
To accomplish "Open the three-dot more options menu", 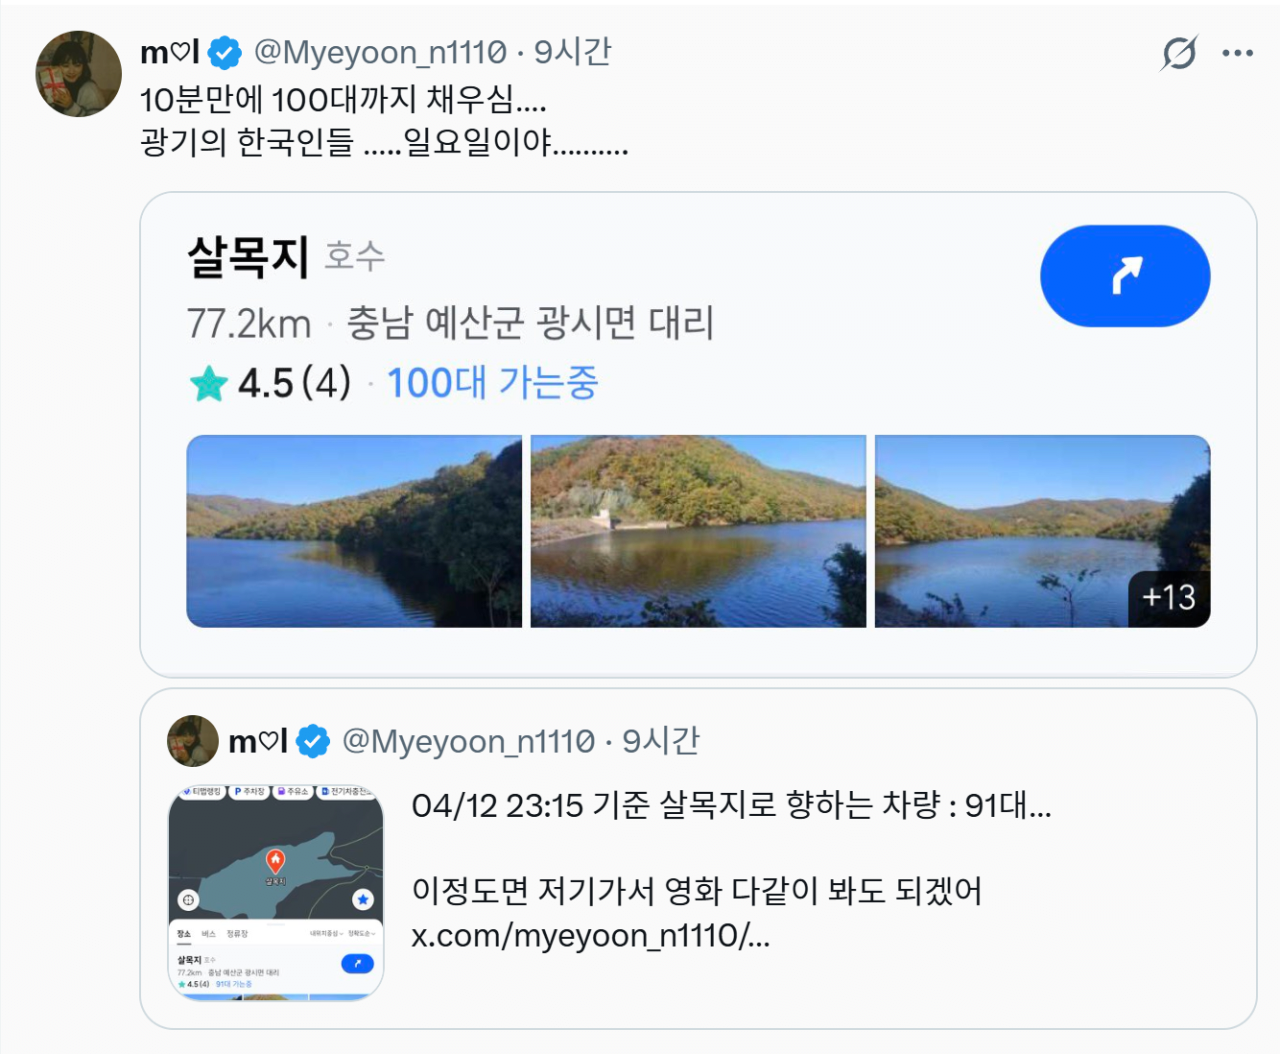I will (x=1237, y=53).
